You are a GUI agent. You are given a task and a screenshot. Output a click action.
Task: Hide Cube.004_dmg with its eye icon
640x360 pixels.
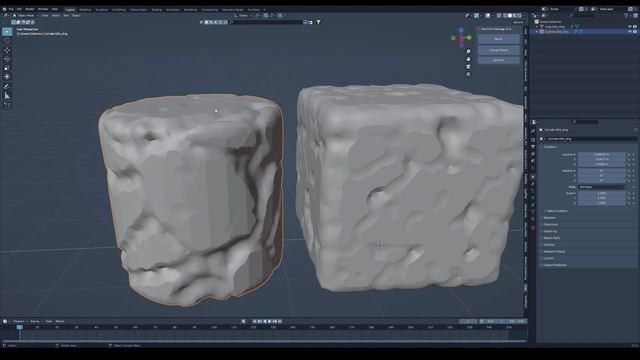coord(630,27)
